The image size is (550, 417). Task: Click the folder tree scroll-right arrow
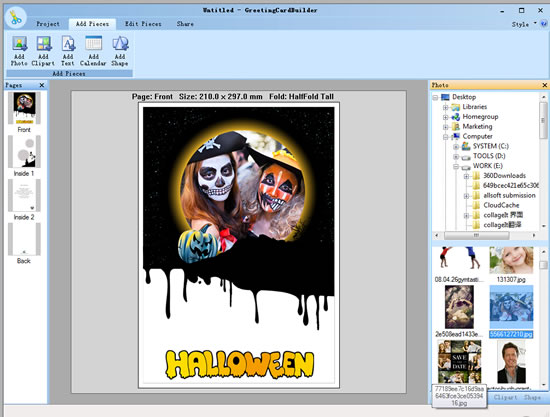[x=534, y=235]
